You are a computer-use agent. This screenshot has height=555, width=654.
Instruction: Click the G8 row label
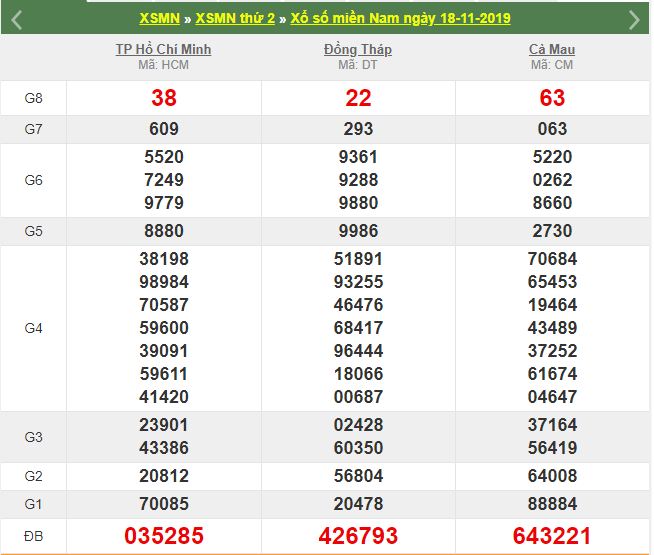point(33,98)
